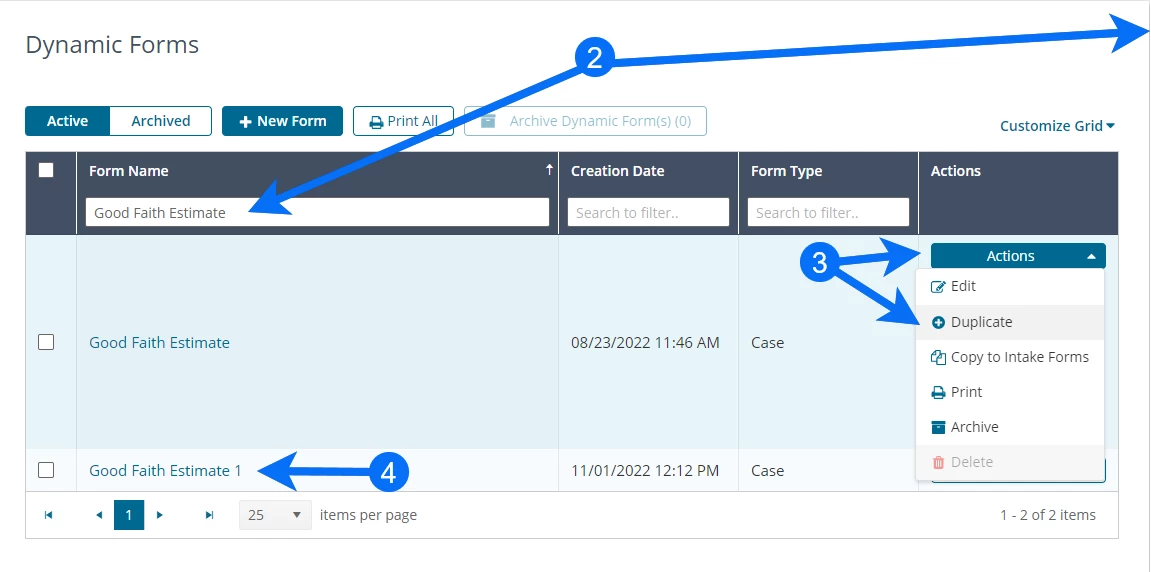Go to the previous page of results
The image size is (1151, 572).
(99, 515)
